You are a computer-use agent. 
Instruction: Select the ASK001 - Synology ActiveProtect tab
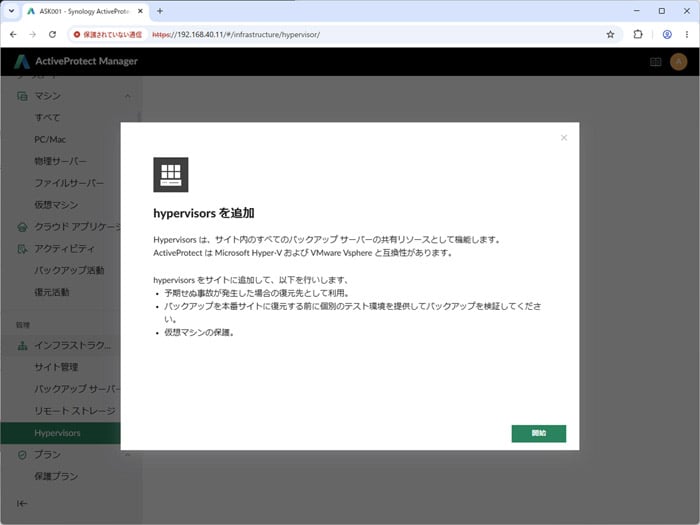[x=85, y=11]
